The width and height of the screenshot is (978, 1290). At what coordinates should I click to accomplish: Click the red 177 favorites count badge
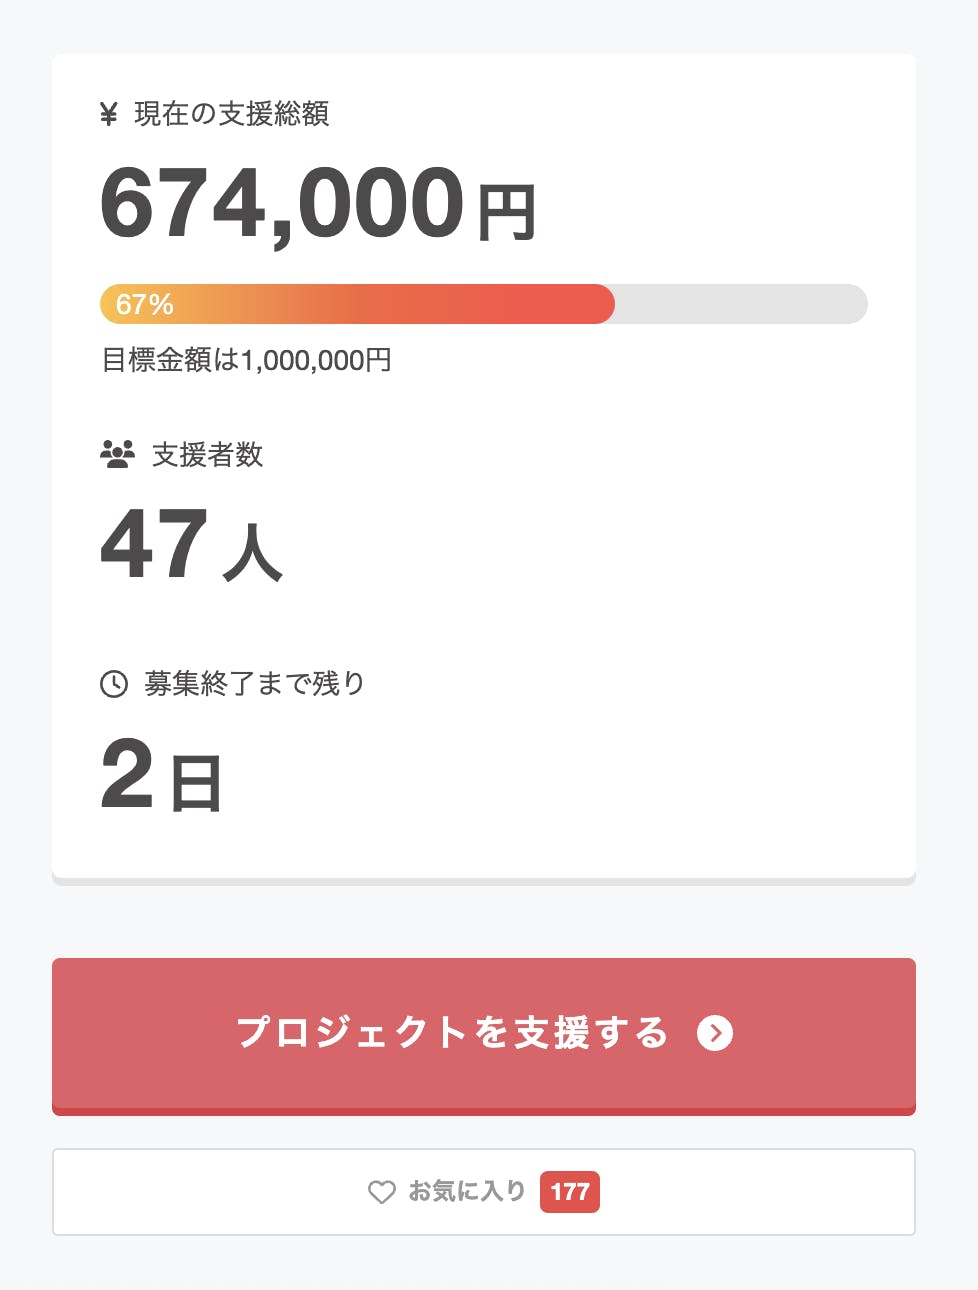click(x=570, y=1192)
